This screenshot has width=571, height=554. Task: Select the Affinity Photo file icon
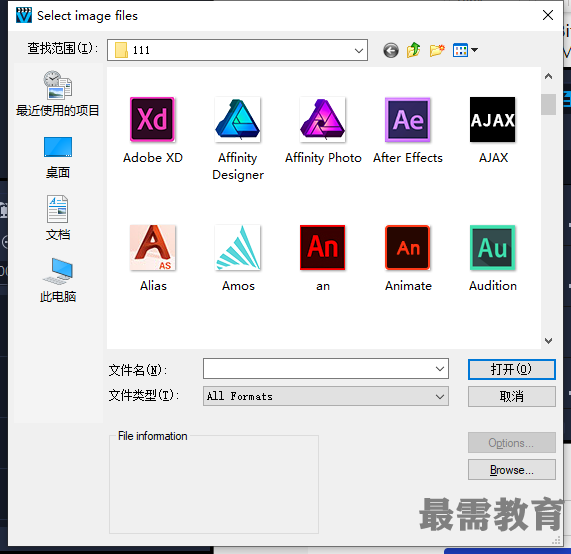[x=323, y=119]
